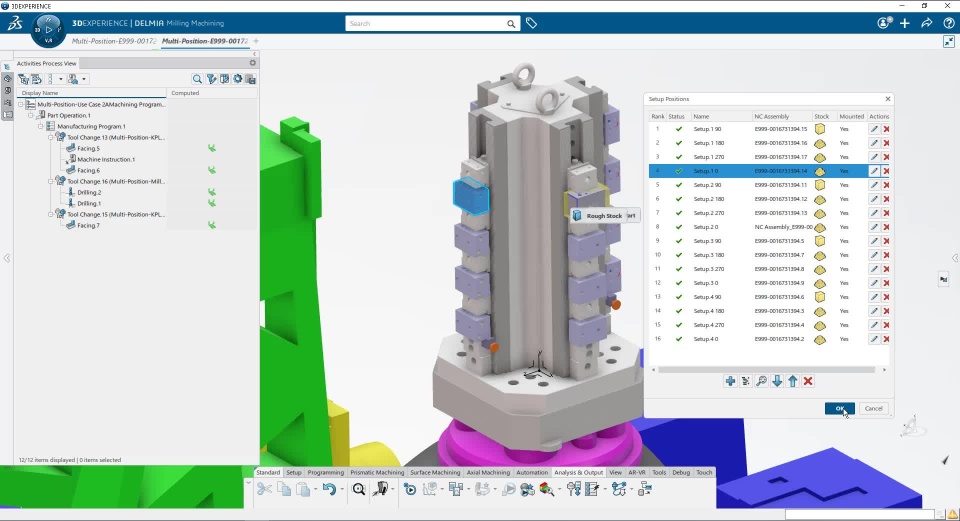Switch to the Axial Machining tab
Image resolution: width=960 pixels, height=521 pixels.
coord(488,473)
